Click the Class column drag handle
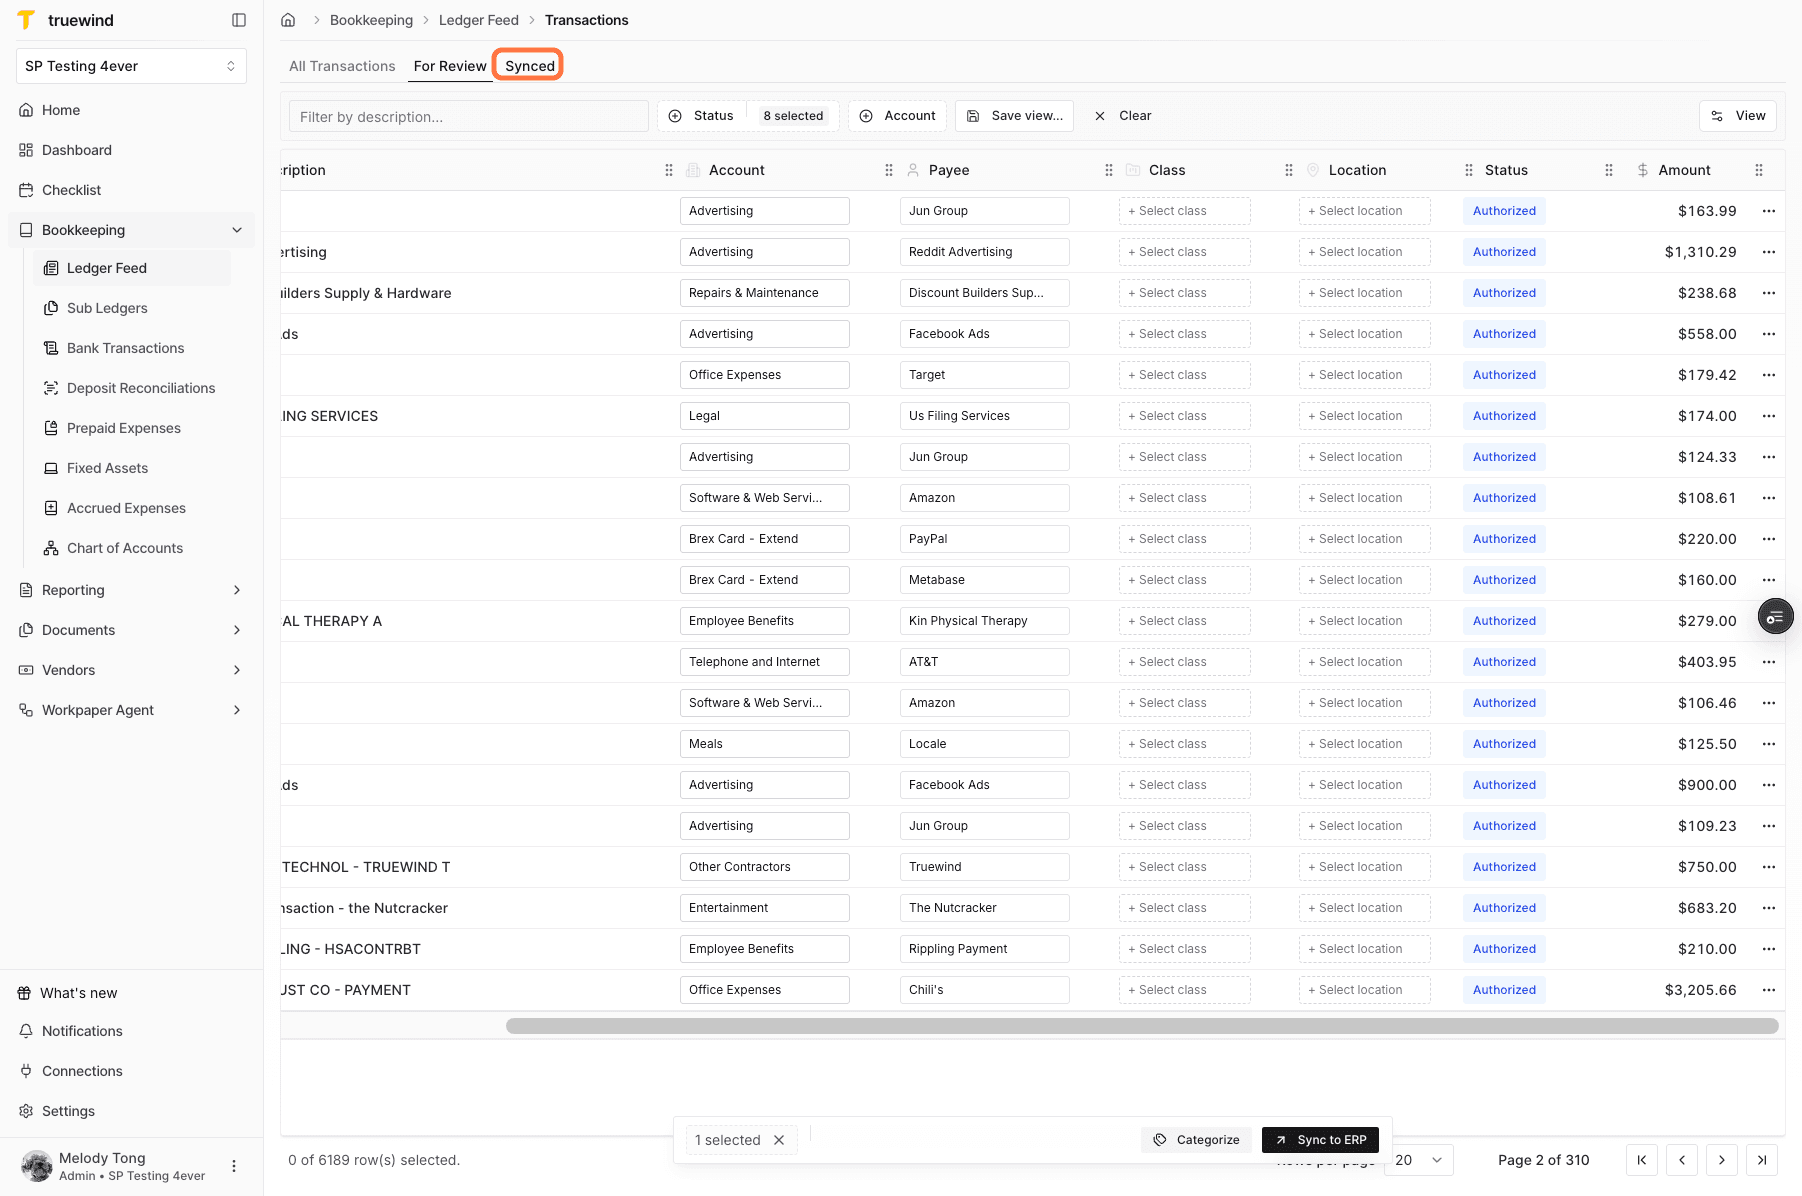Image resolution: width=1802 pixels, height=1196 pixels. [1289, 170]
